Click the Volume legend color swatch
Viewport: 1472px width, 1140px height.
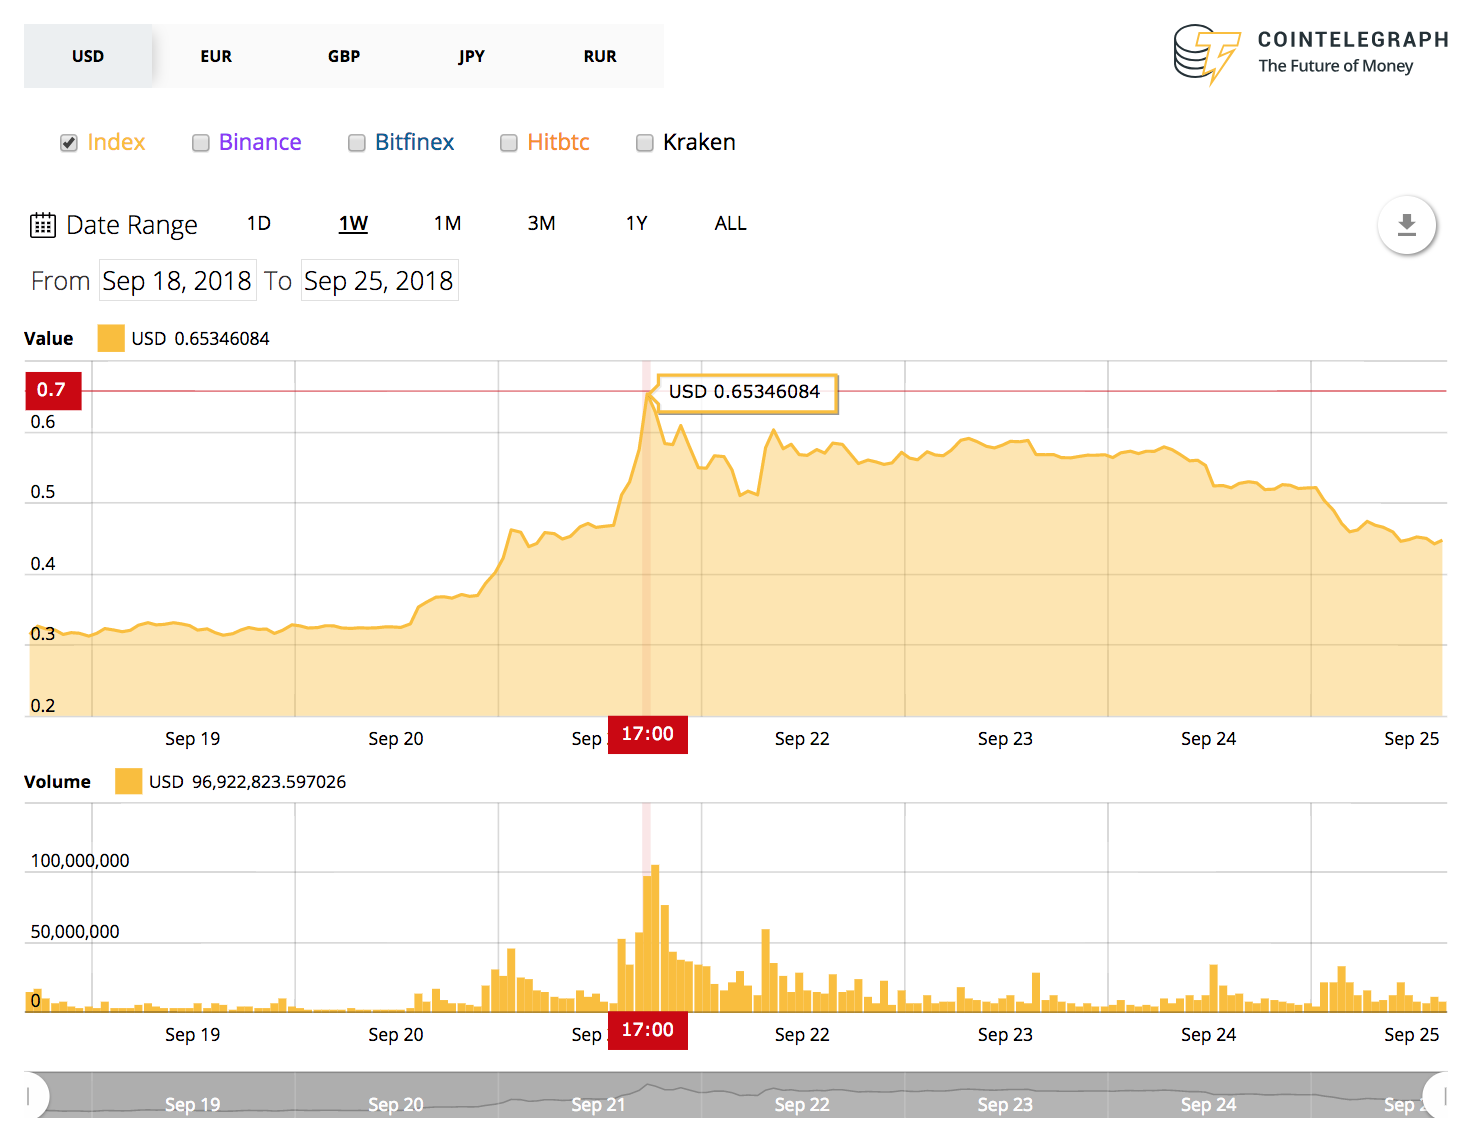[128, 781]
